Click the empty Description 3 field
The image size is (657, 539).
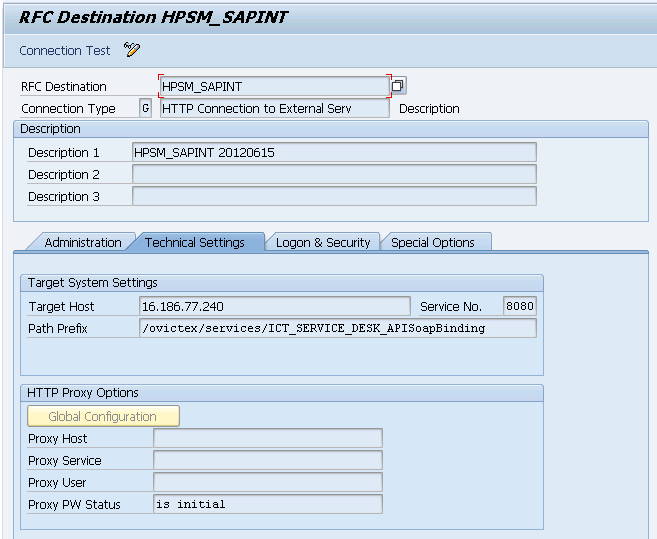coord(334,197)
